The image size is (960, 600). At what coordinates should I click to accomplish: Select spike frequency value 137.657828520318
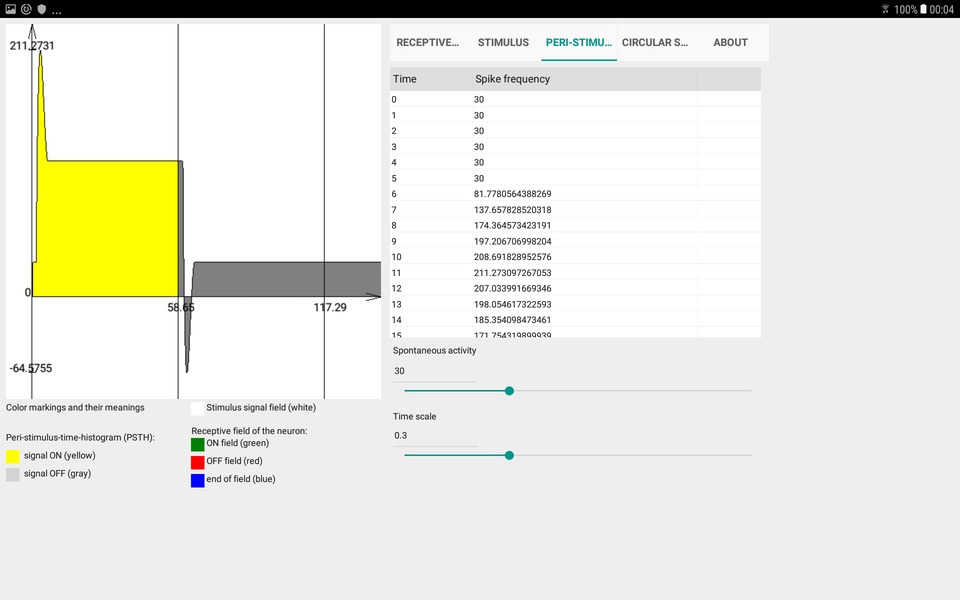click(x=512, y=209)
